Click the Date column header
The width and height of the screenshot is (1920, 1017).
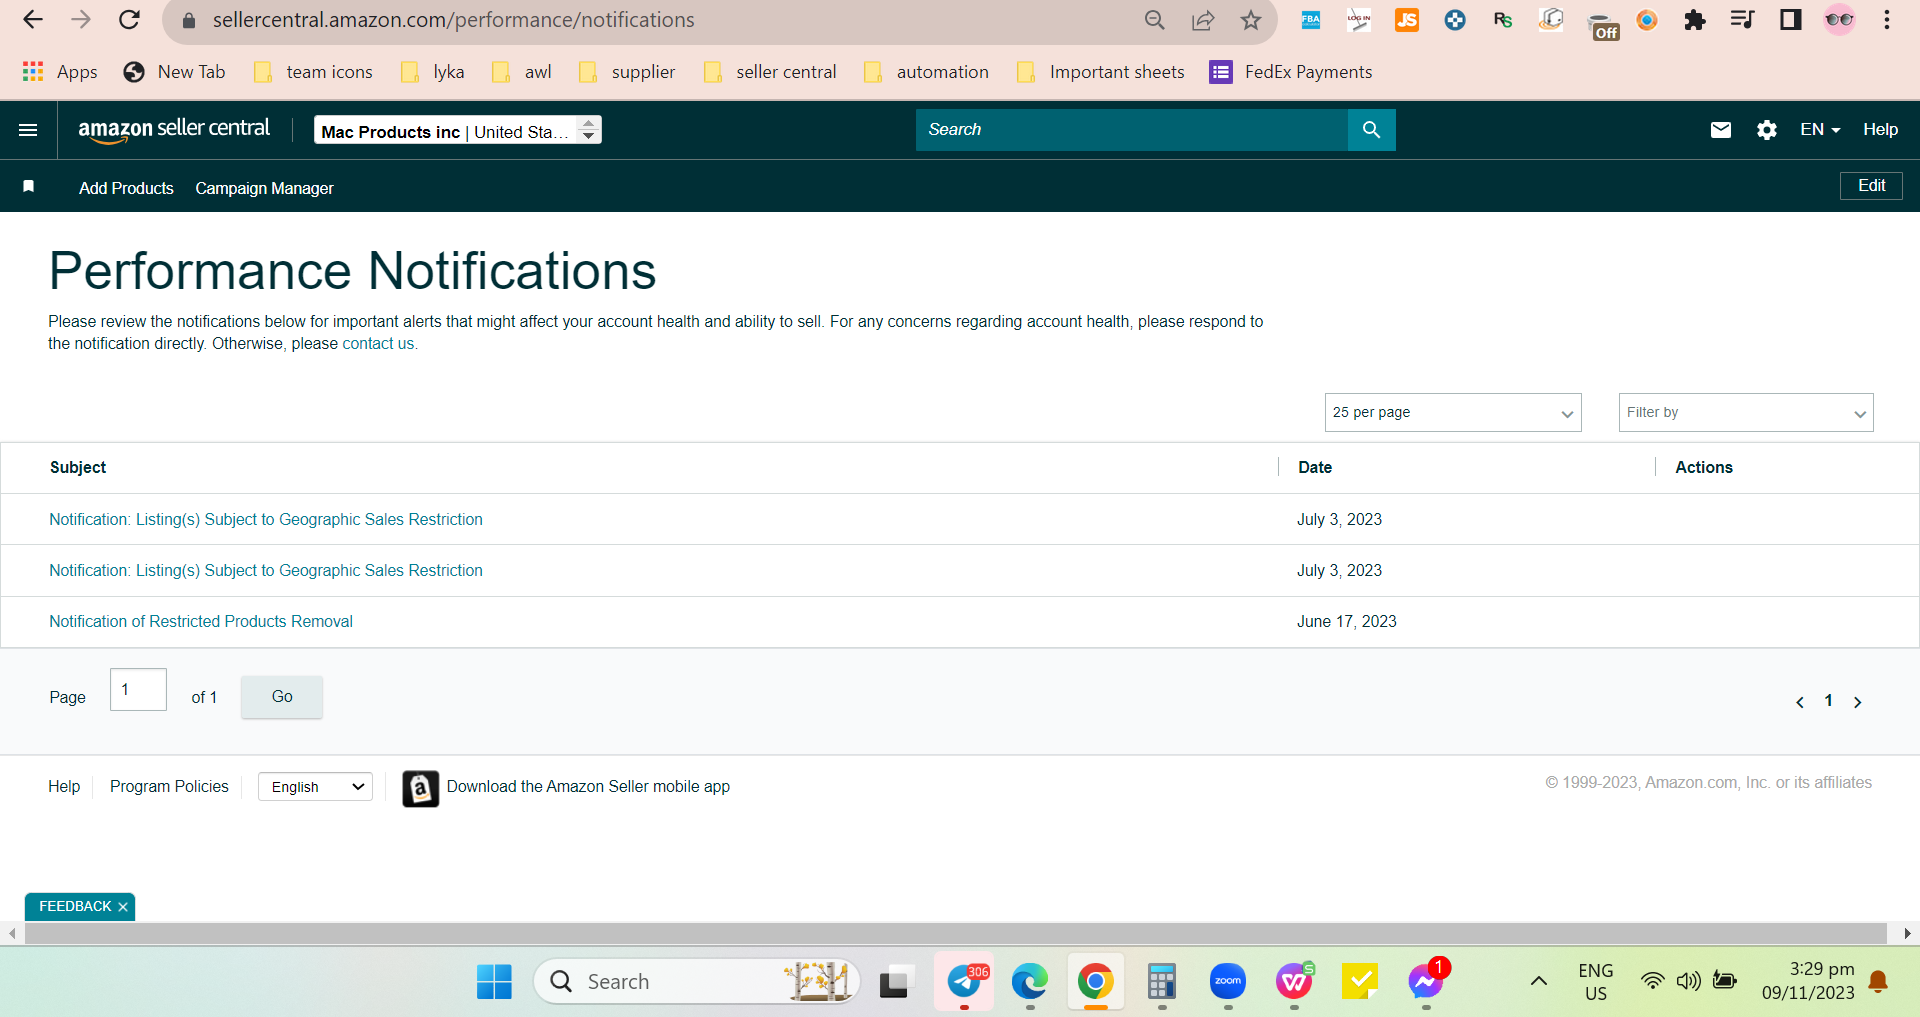click(1315, 467)
